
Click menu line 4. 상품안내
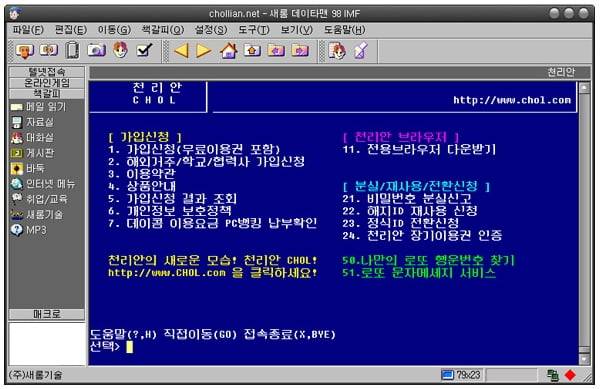(142, 186)
